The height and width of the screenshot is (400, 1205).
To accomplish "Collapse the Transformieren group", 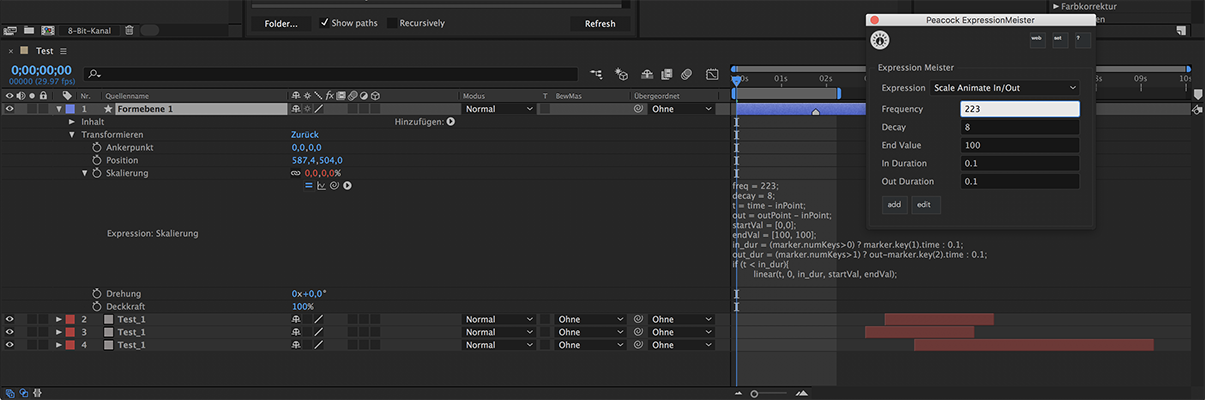I will 72,134.
